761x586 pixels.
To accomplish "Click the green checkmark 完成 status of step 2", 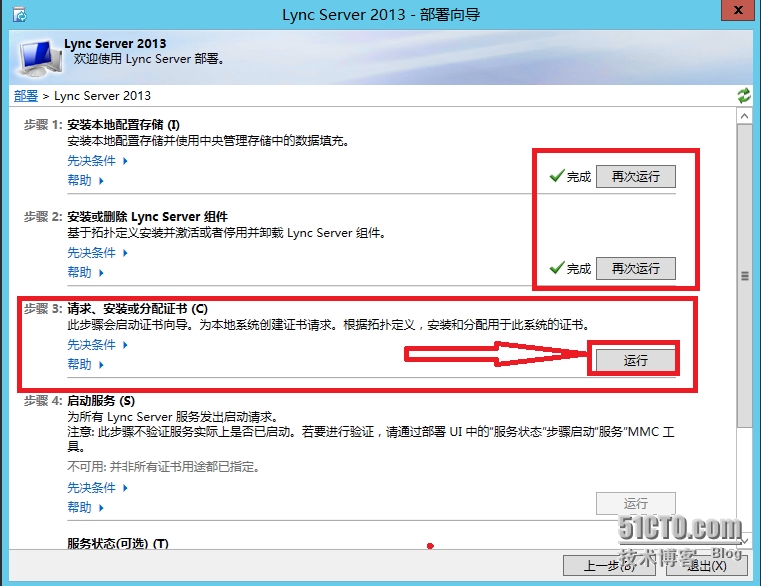I will pos(570,268).
